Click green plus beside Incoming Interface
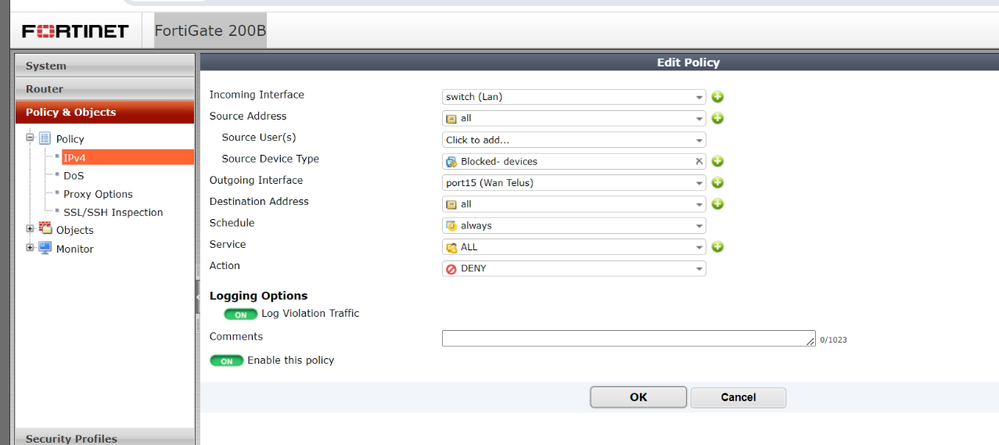999x445 pixels. [x=717, y=97]
